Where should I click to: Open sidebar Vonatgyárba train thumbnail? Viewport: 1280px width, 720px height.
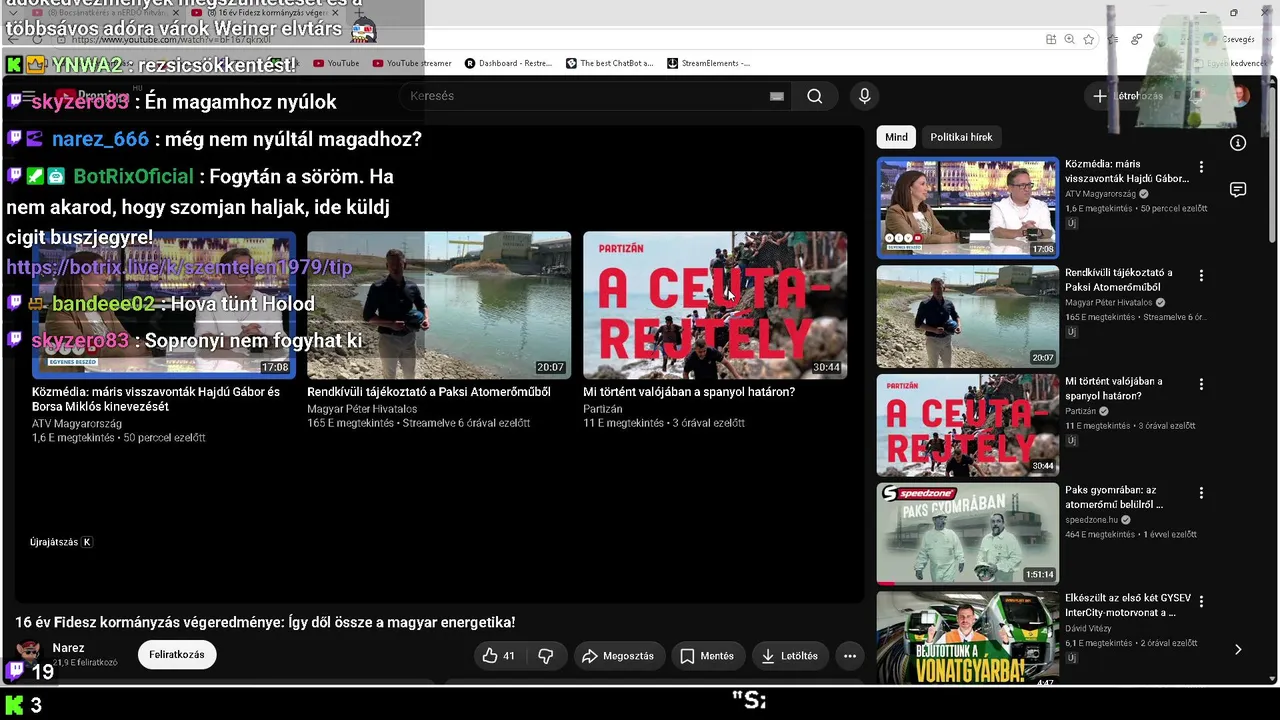click(x=967, y=639)
